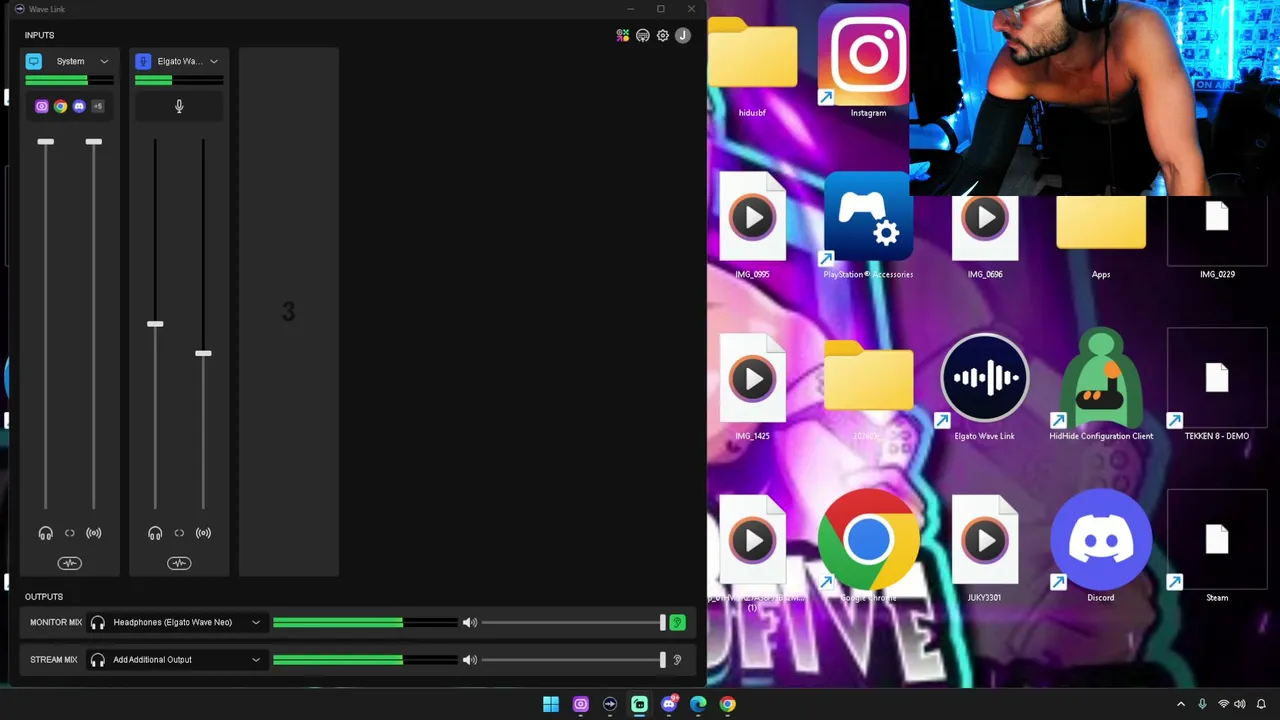Open the colorful app marketplace icon
1280x720 pixels.
pyautogui.click(x=623, y=36)
